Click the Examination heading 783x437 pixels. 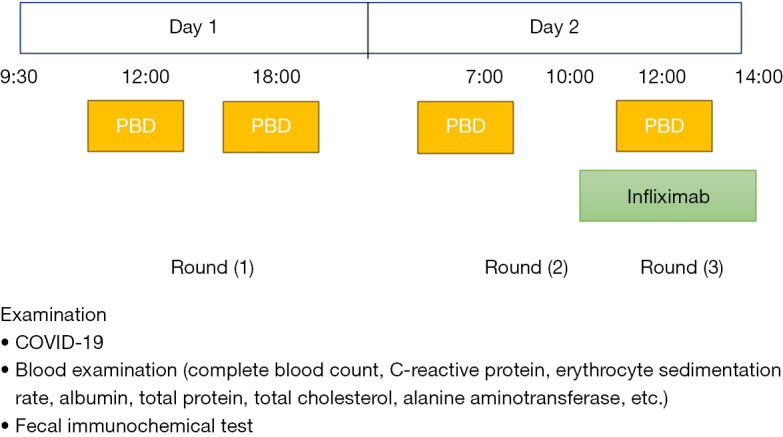click(x=53, y=315)
